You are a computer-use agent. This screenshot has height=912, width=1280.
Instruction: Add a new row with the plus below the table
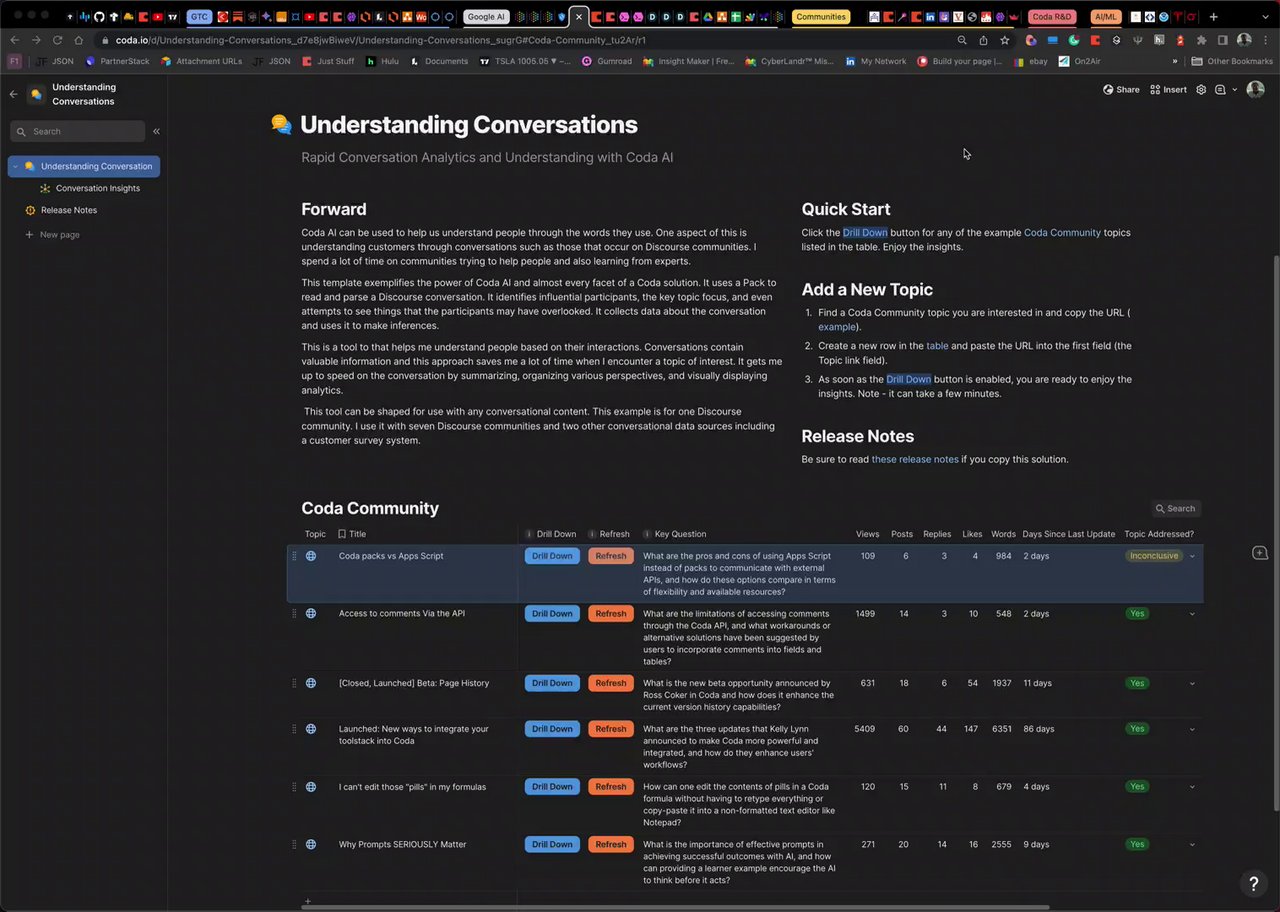click(308, 901)
